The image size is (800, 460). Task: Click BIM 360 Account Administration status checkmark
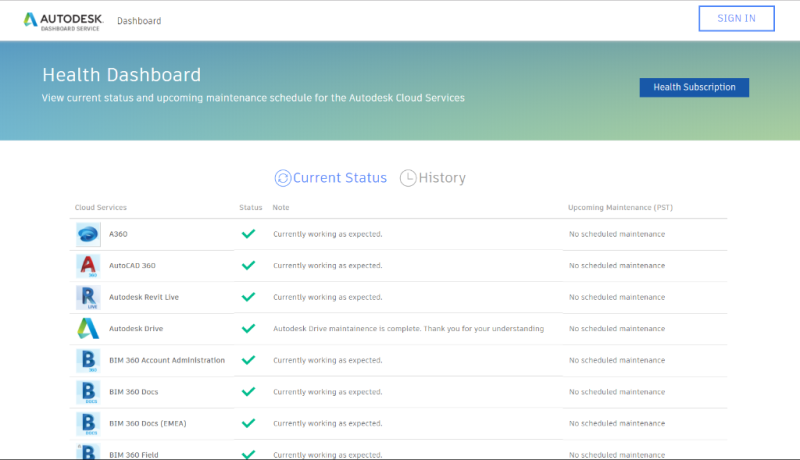point(248,360)
